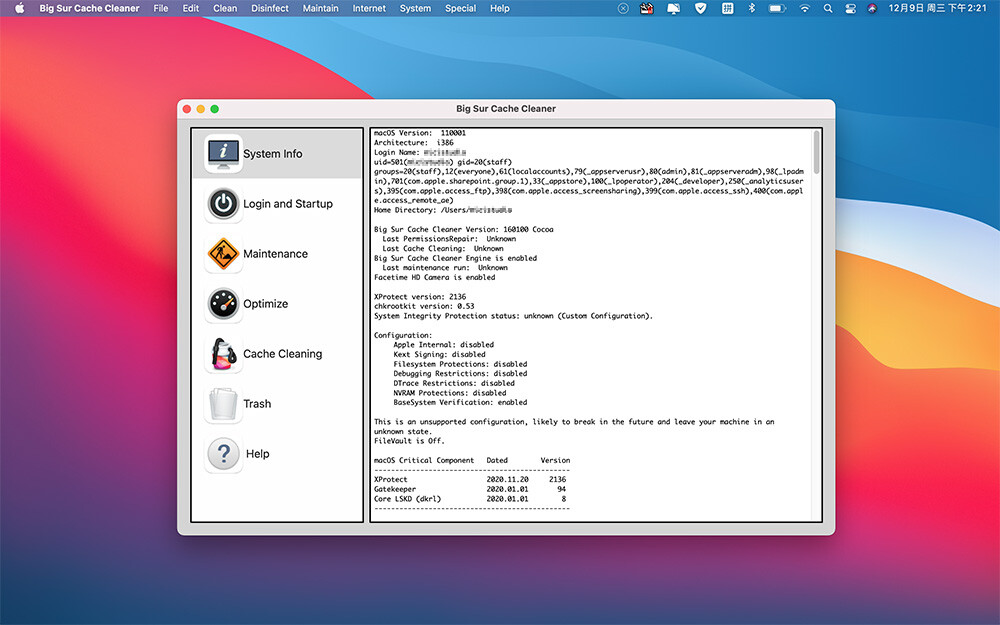Open the Help menu in menu bar

tap(500, 8)
